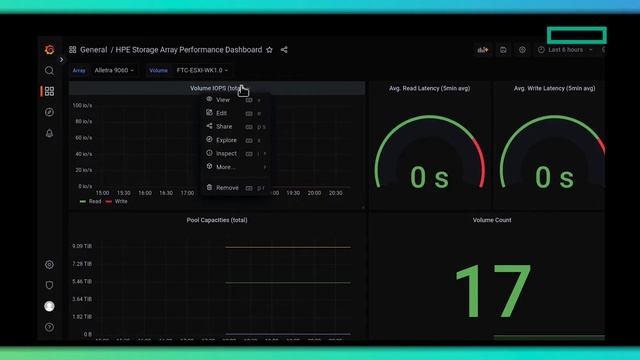Expand the sidebar with the chevron arrow

tap(61, 60)
